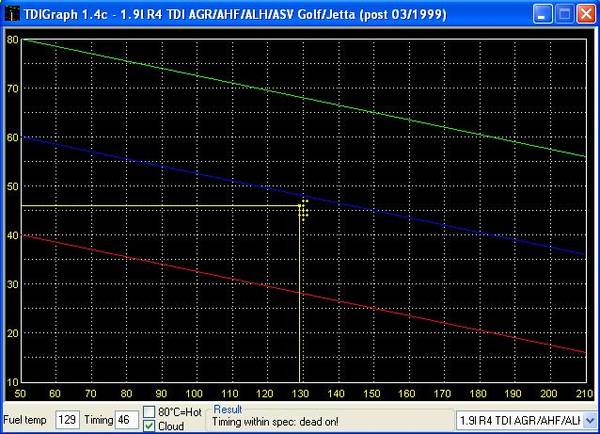Toggle the 80°C=Hot checkbox
The height and width of the screenshot is (434, 600).
[x=150, y=412]
